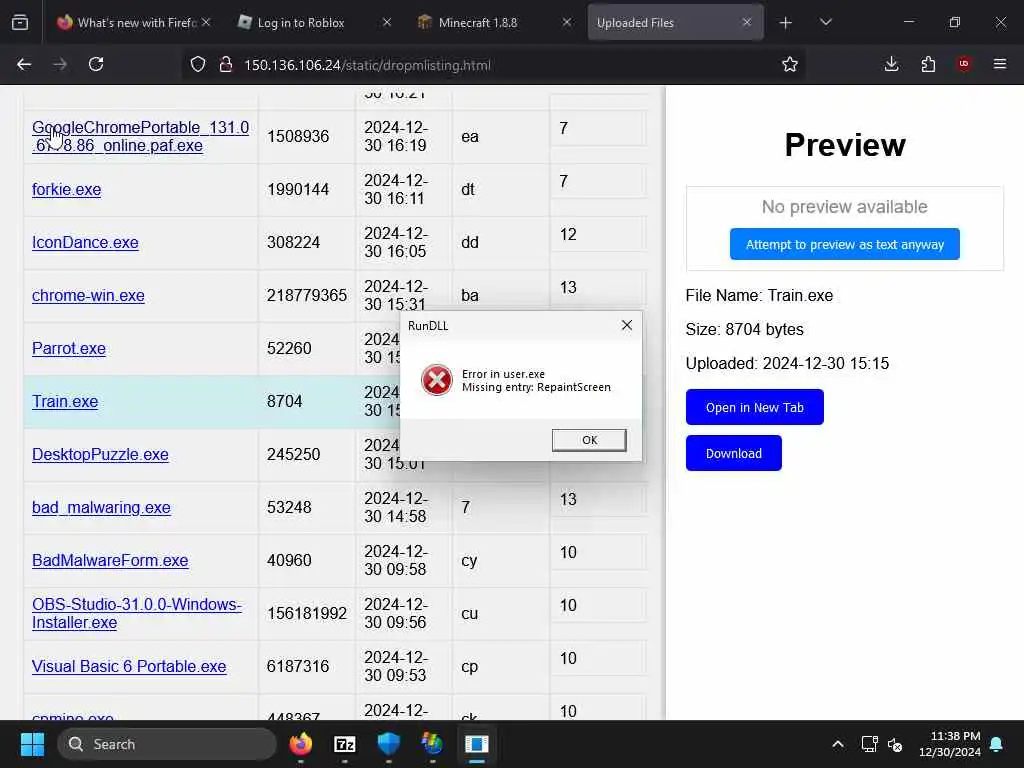Click the Open in New Tab button
Screen dimensions: 1024x768
tap(754, 408)
